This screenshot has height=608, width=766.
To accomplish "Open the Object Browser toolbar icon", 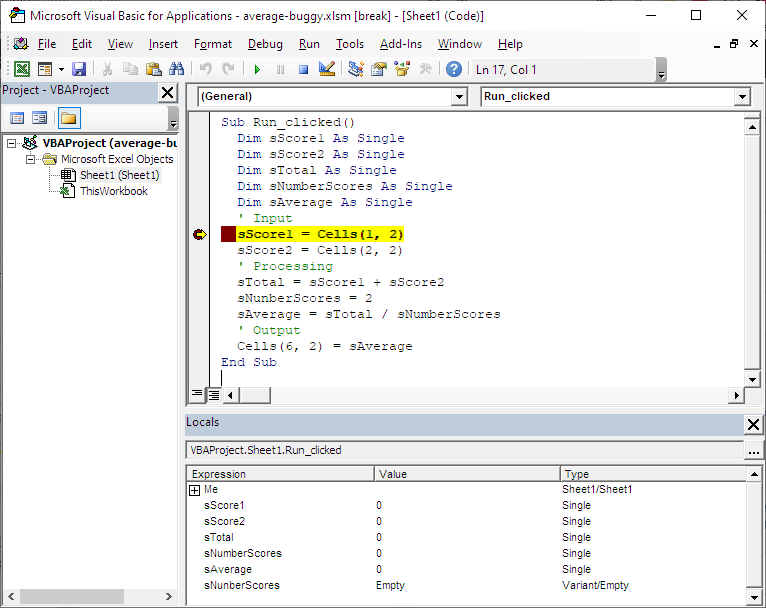I will point(402,69).
